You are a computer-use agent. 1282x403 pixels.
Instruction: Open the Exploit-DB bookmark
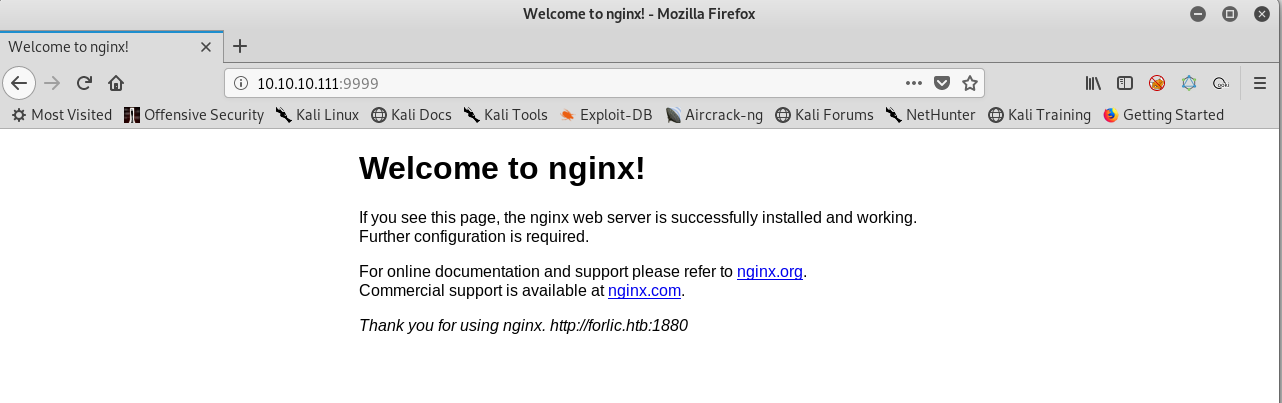point(606,115)
